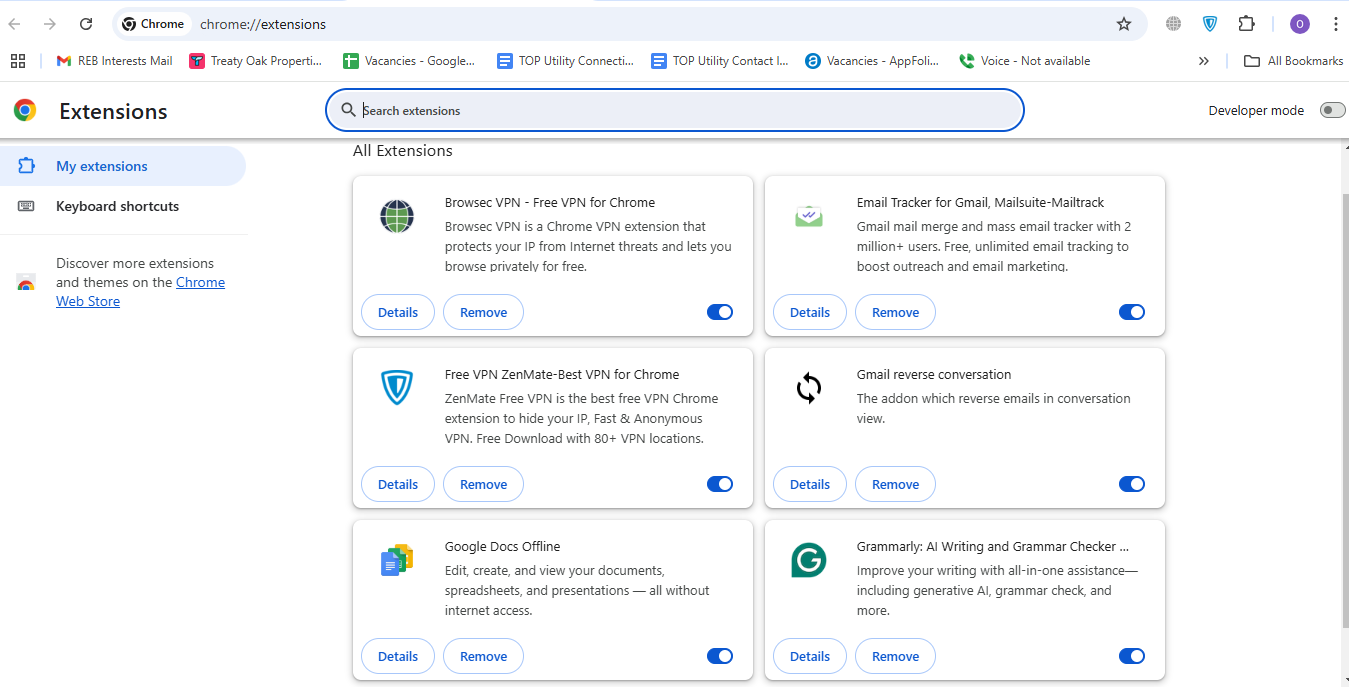Open Vacancies - Google Sheets bookmark
The width and height of the screenshot is (1349, 687).
409,61
